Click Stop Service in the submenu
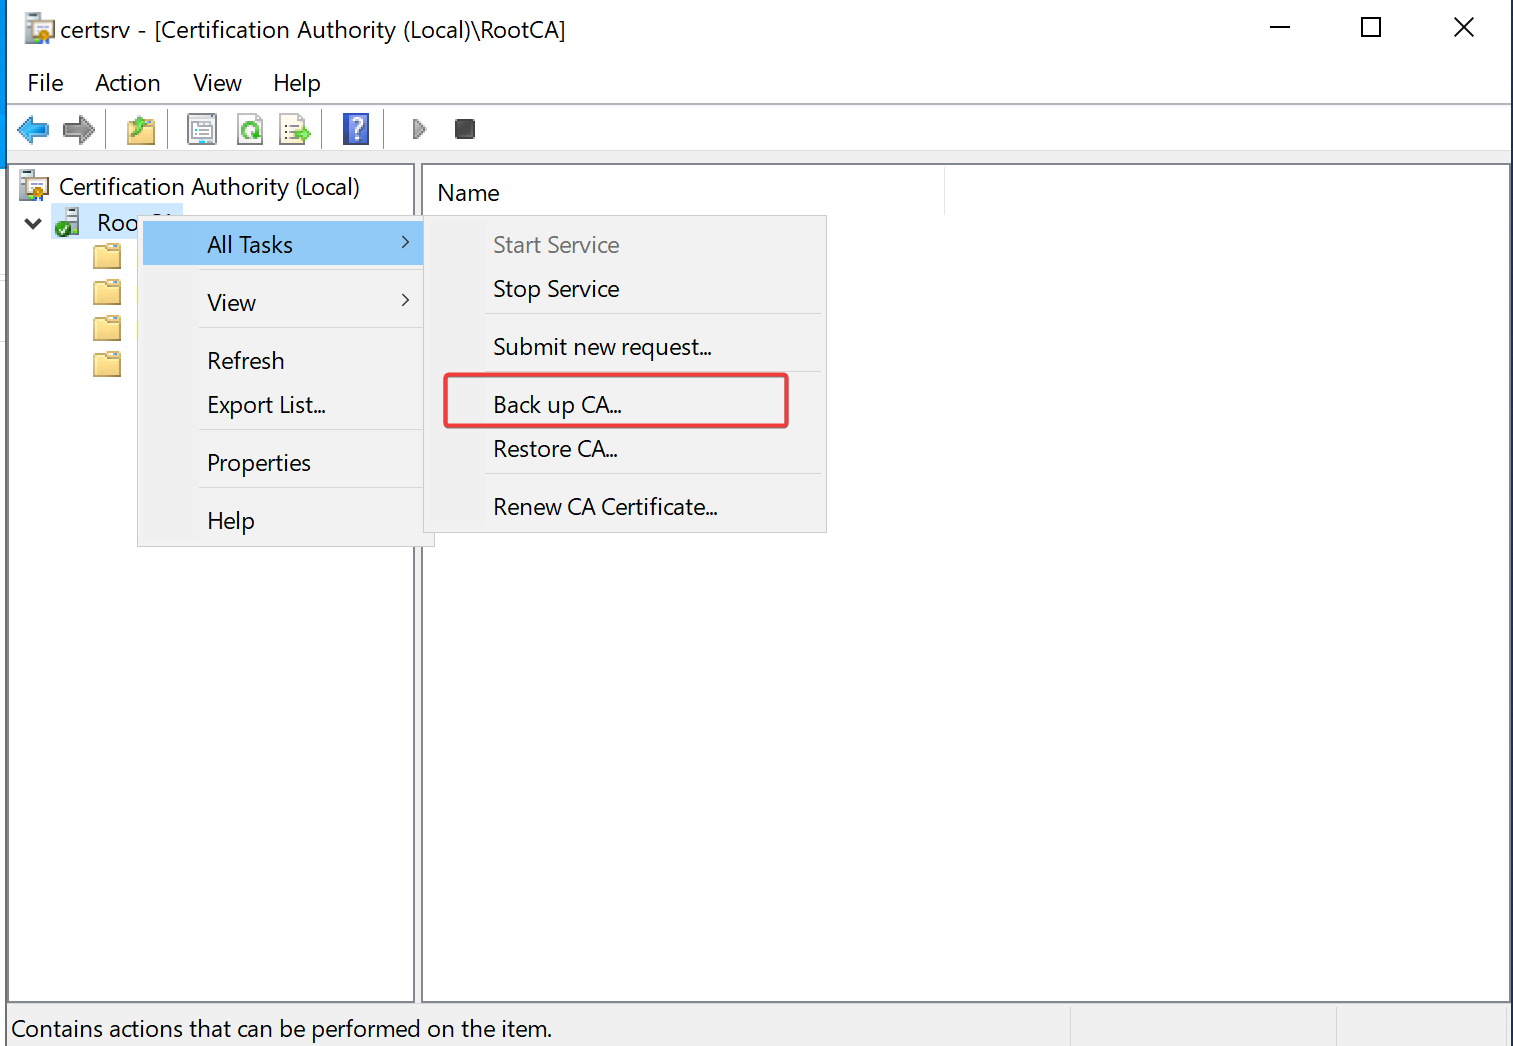Viewport: 1513px width, 1046px height. [556, 289]
